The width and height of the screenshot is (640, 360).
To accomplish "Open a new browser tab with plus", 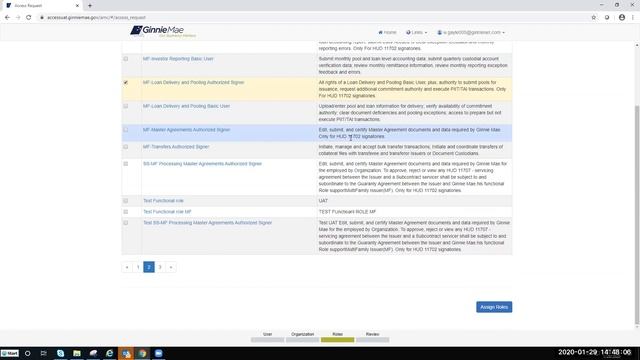I will tap(90, 6).
